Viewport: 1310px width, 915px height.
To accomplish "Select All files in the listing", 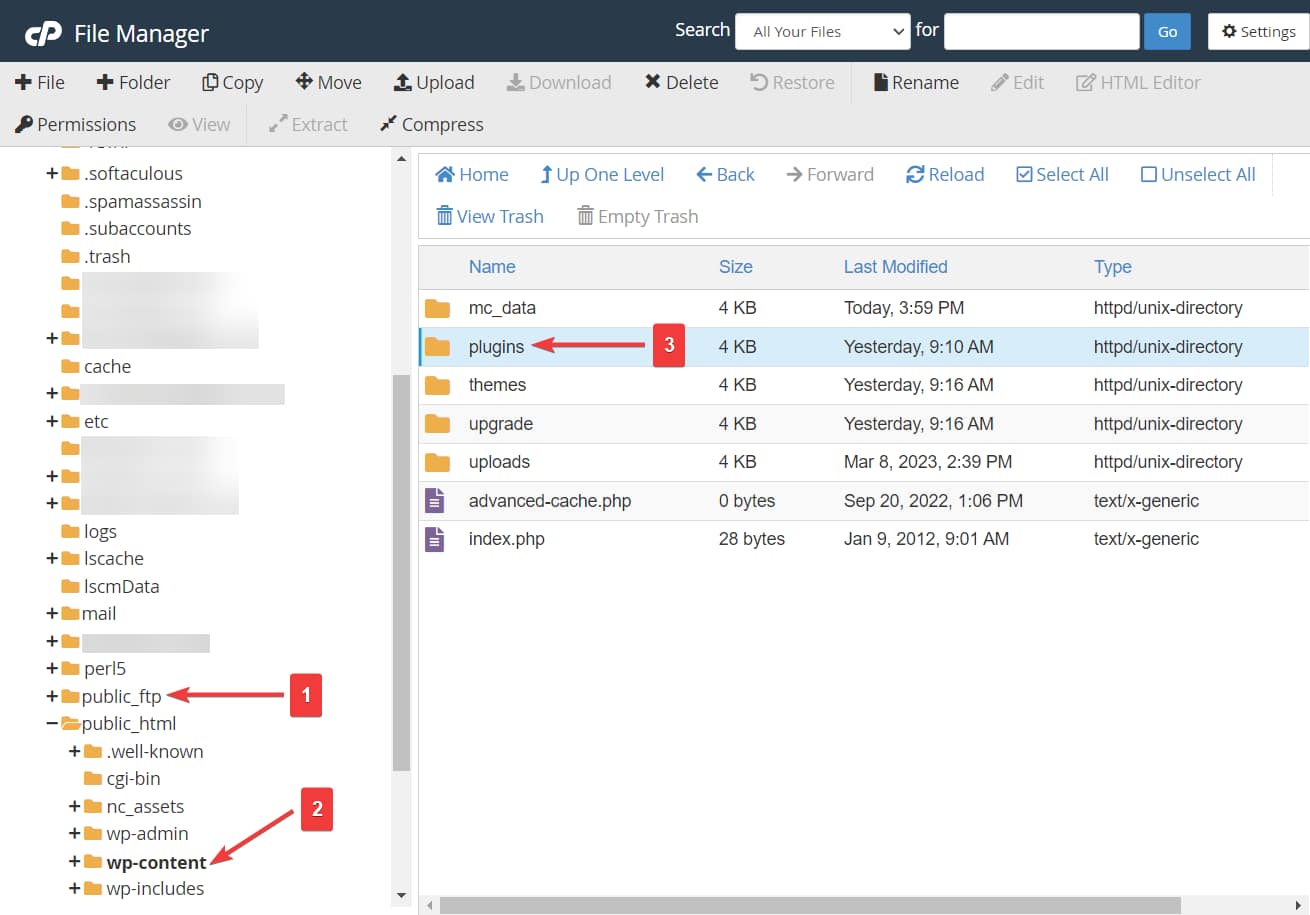I will pyautogui.click(x=1062, y=174).
